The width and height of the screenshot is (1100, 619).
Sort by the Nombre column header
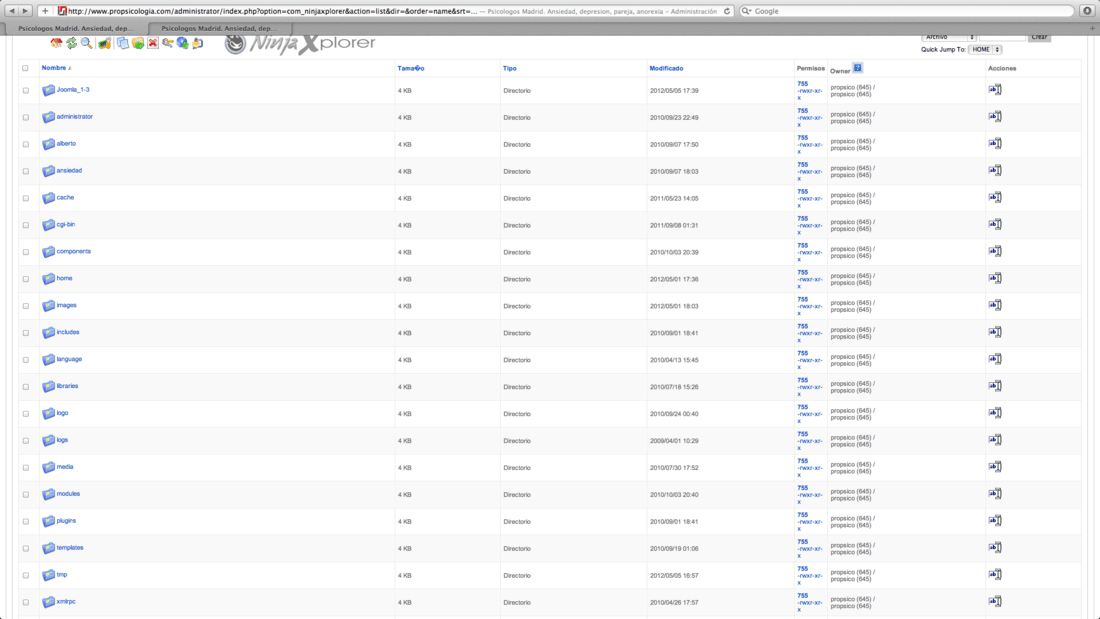54,68
